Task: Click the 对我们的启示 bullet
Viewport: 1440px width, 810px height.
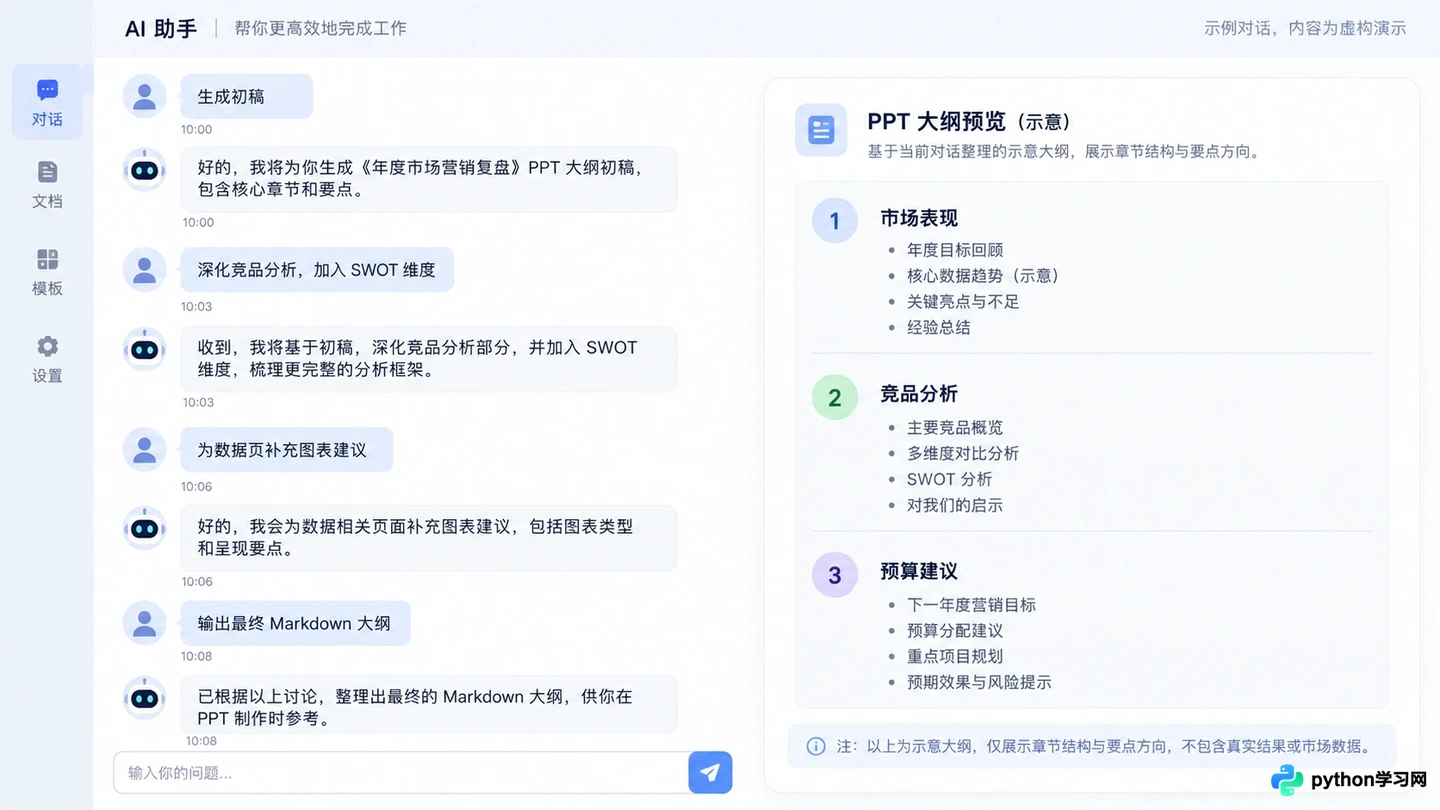Action: [955, 505]
